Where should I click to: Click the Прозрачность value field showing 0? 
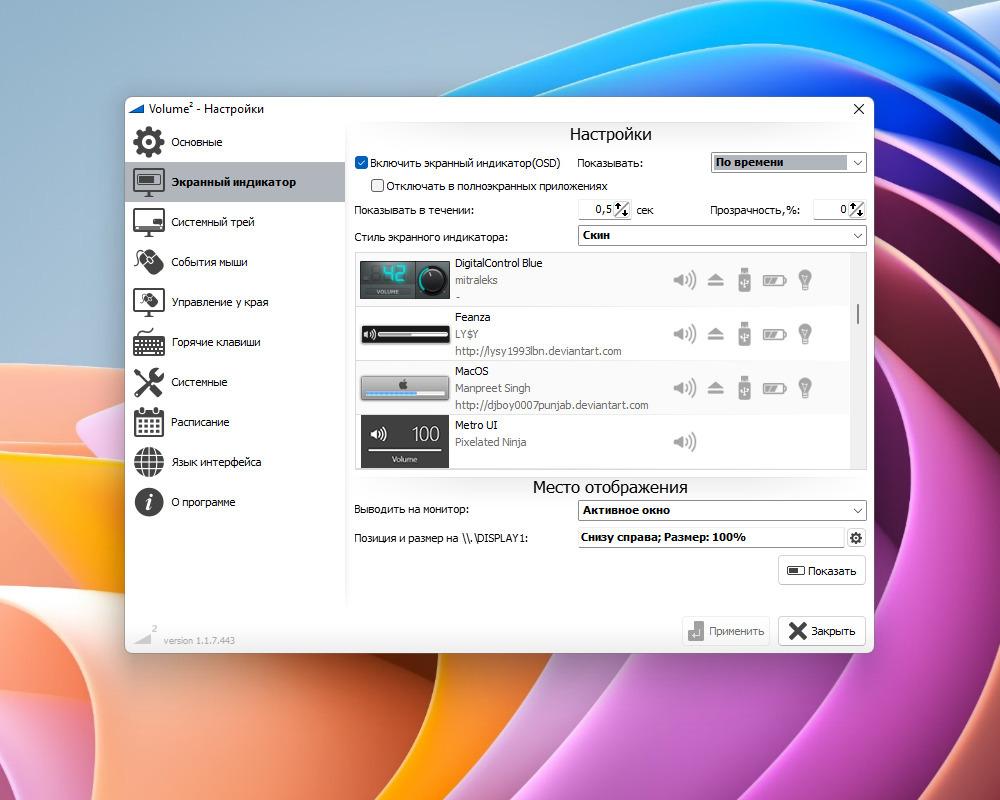(832, 209)
